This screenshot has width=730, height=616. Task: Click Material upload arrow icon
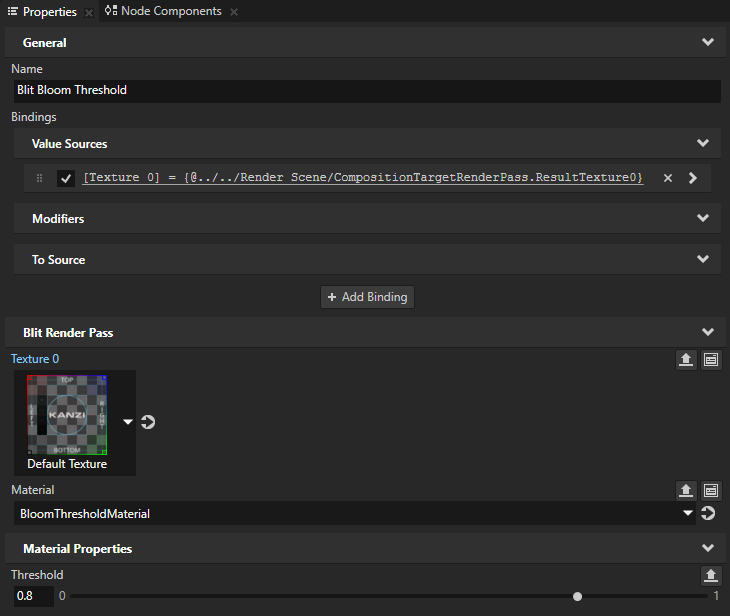tap(686, 491)
